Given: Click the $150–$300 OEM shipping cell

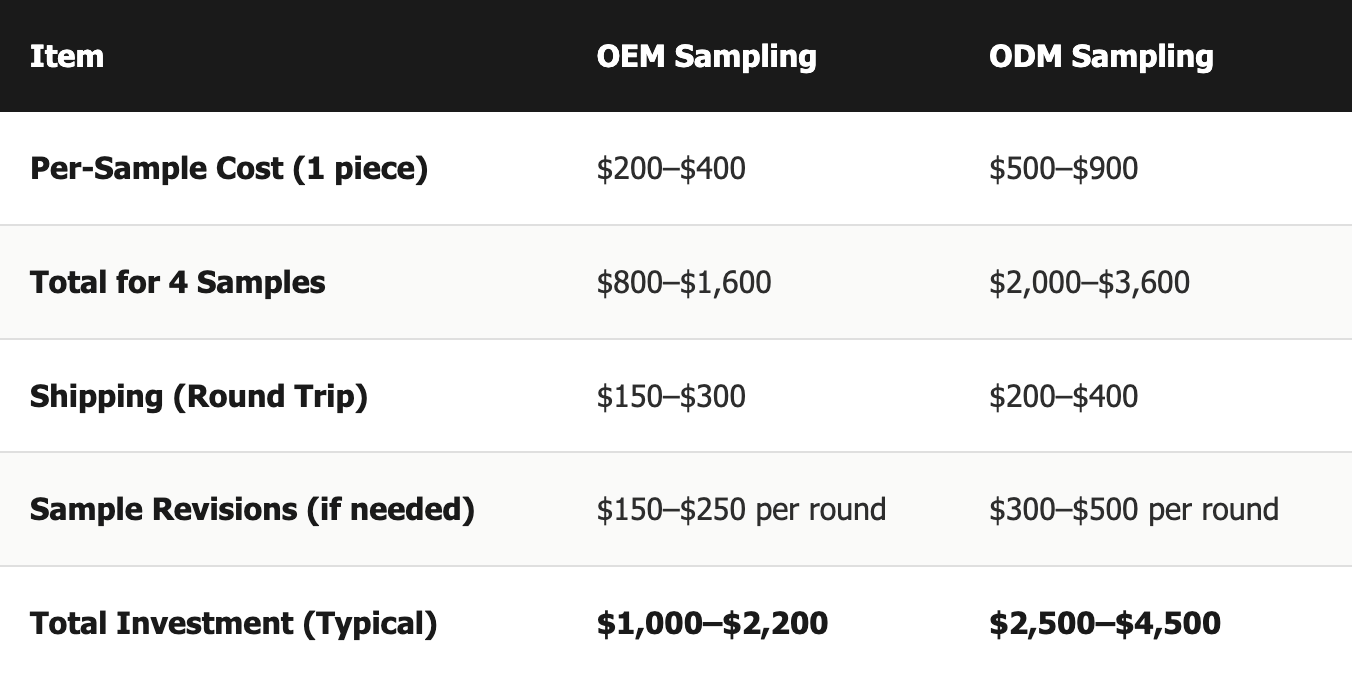Looking at the screenshot, I should coord(671,397).
